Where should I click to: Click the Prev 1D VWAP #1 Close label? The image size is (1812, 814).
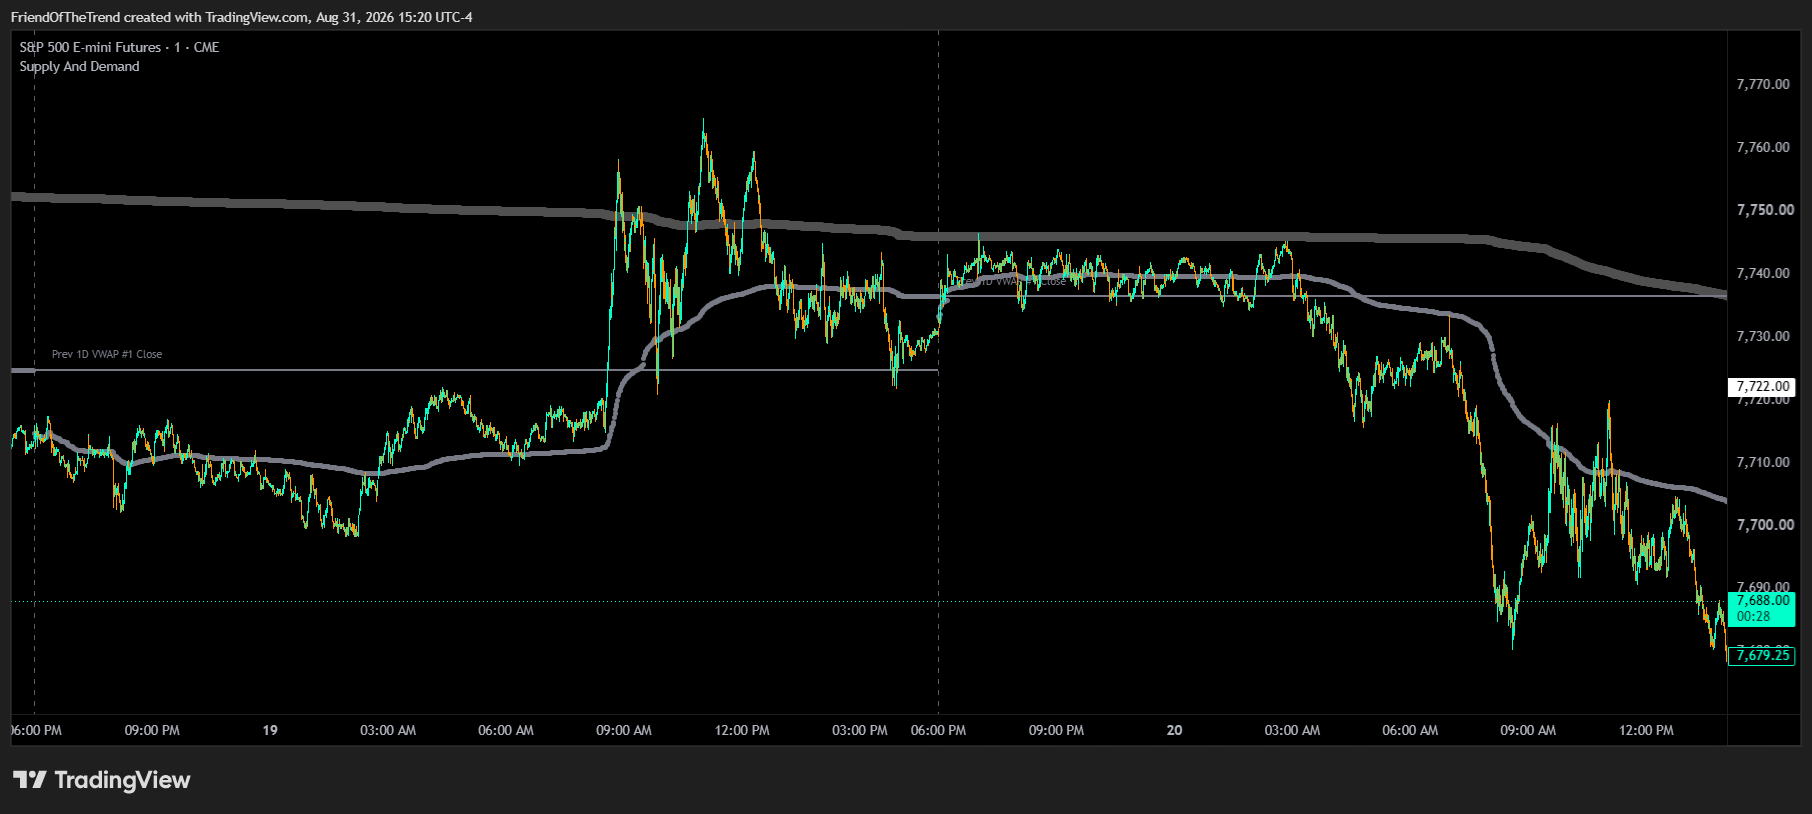click(x=107, y=354)
